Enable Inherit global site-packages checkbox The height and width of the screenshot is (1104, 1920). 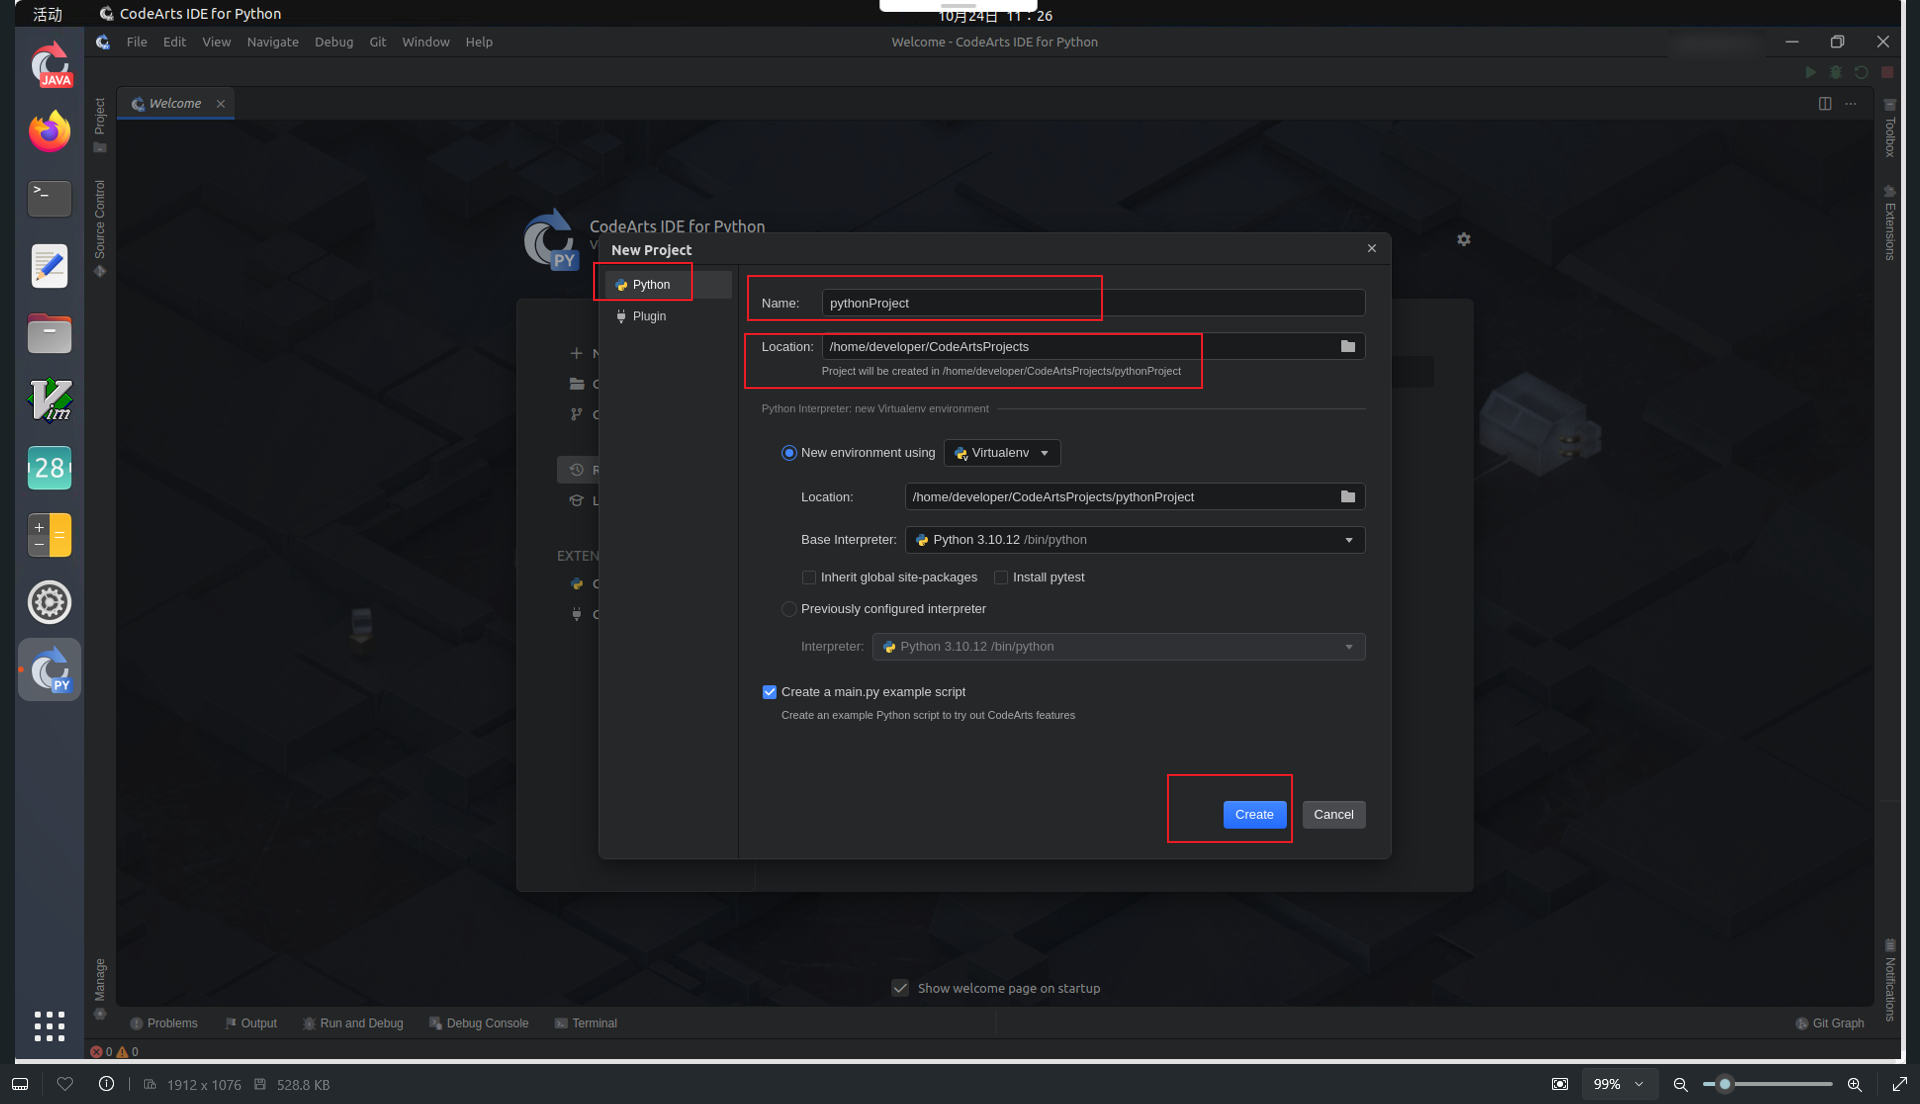pos(809,577)
